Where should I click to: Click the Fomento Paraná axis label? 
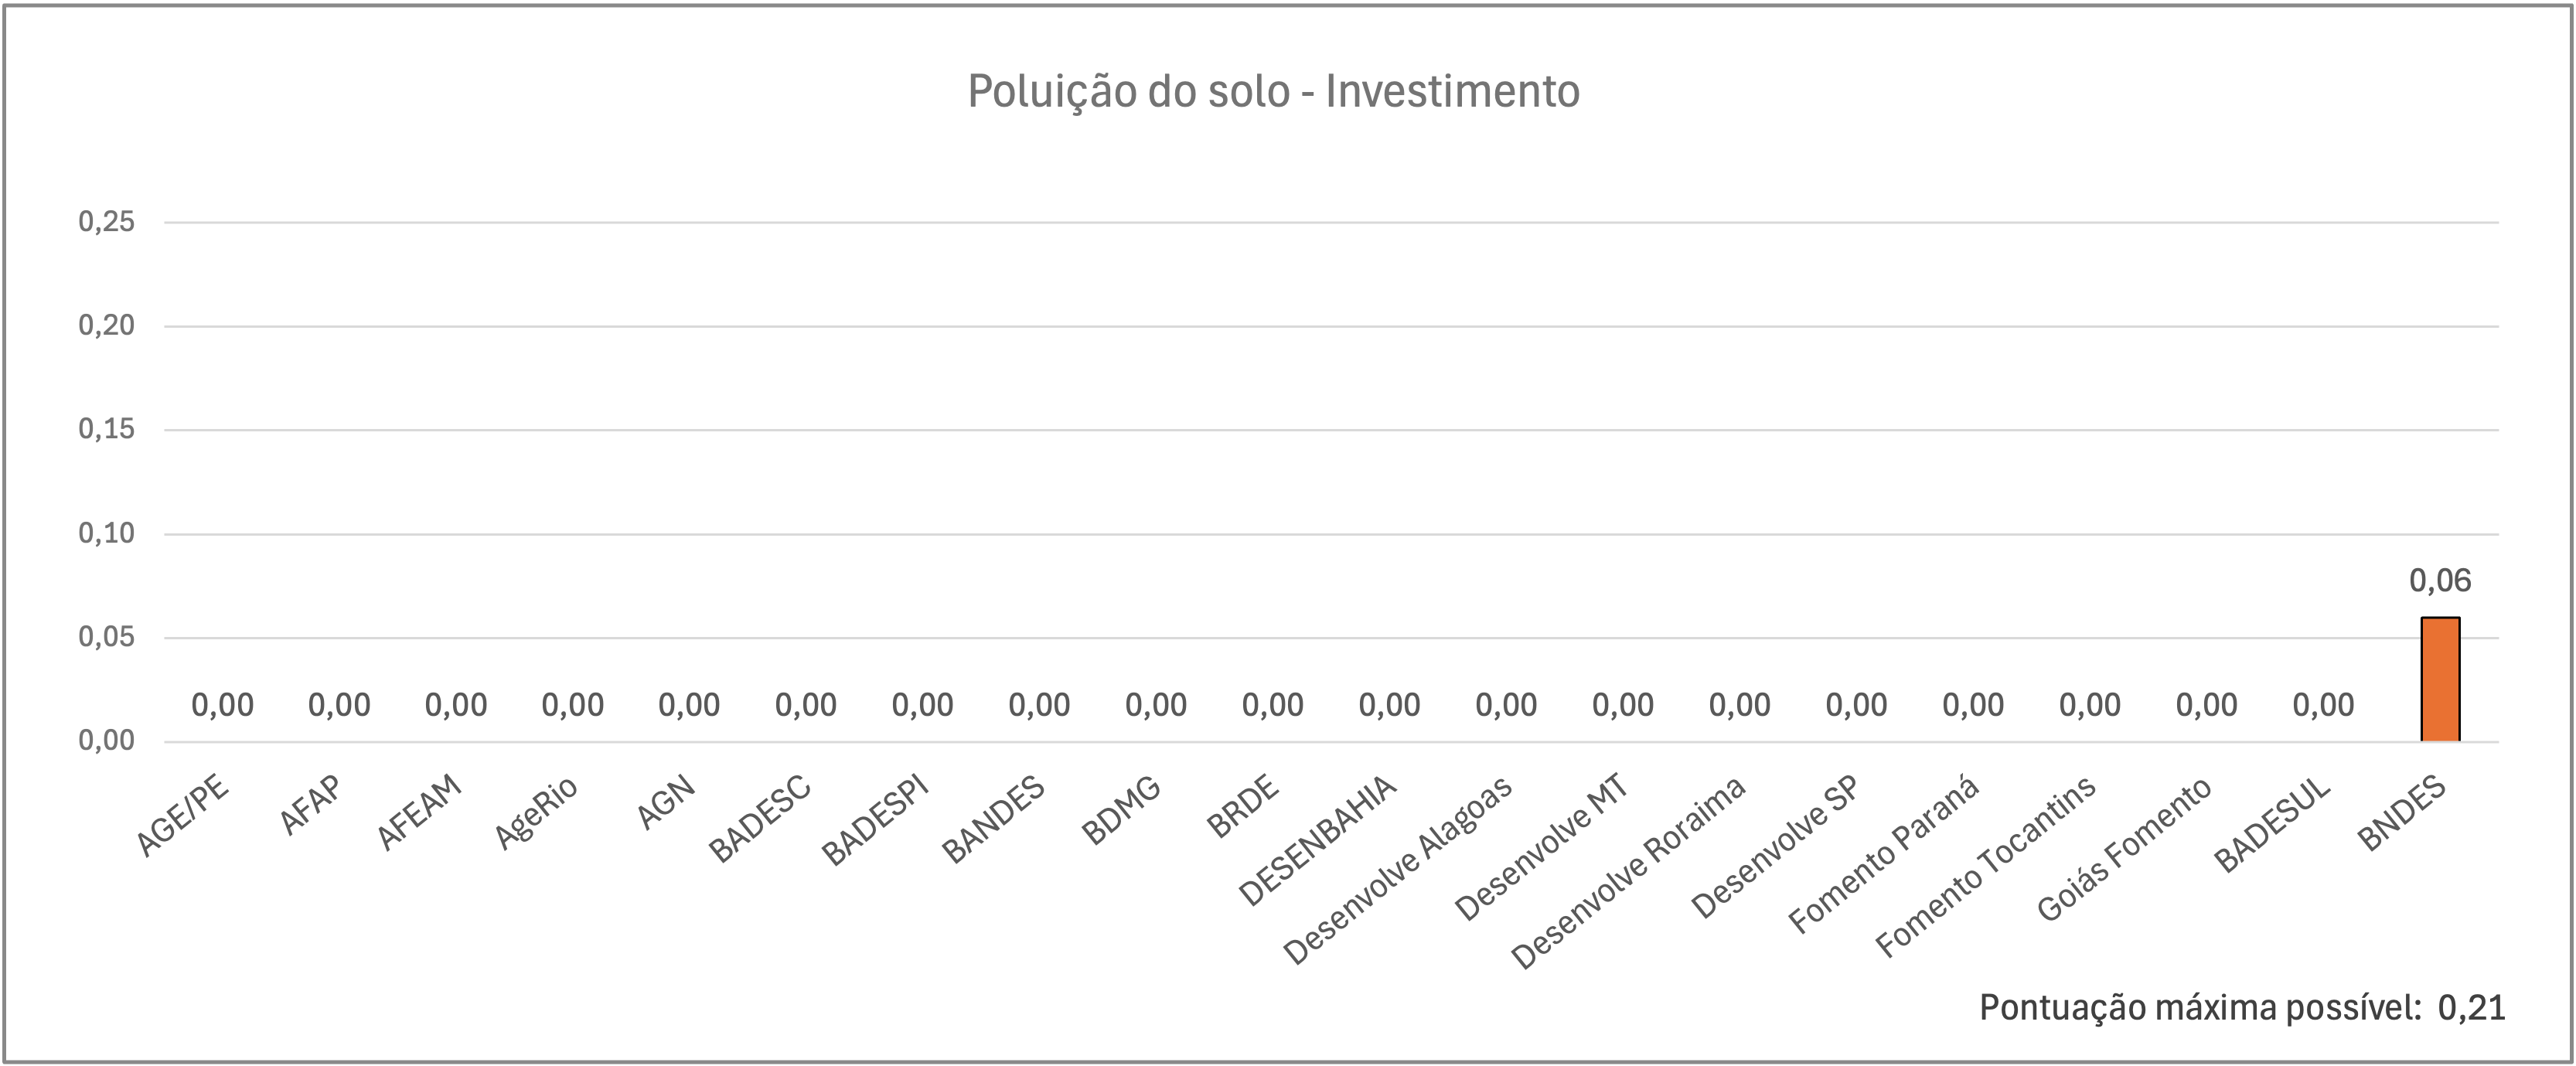pyautogui.click(x=1884, y=854)
